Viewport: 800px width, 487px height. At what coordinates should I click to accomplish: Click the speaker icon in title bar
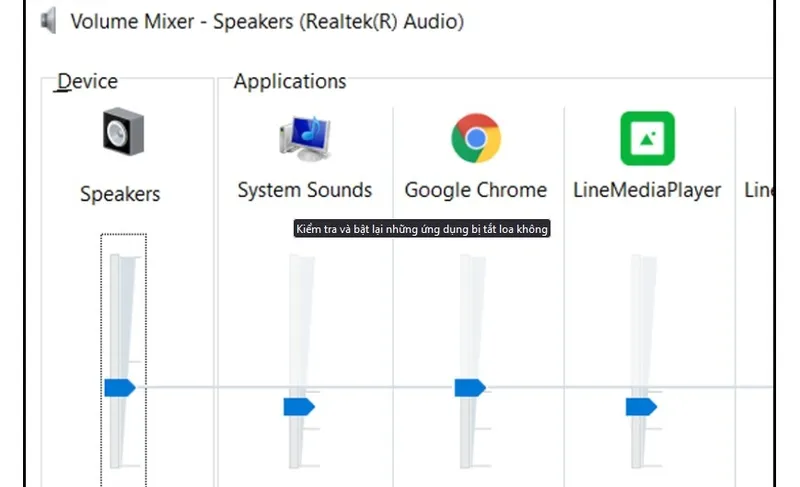click(x=48, y=21)
